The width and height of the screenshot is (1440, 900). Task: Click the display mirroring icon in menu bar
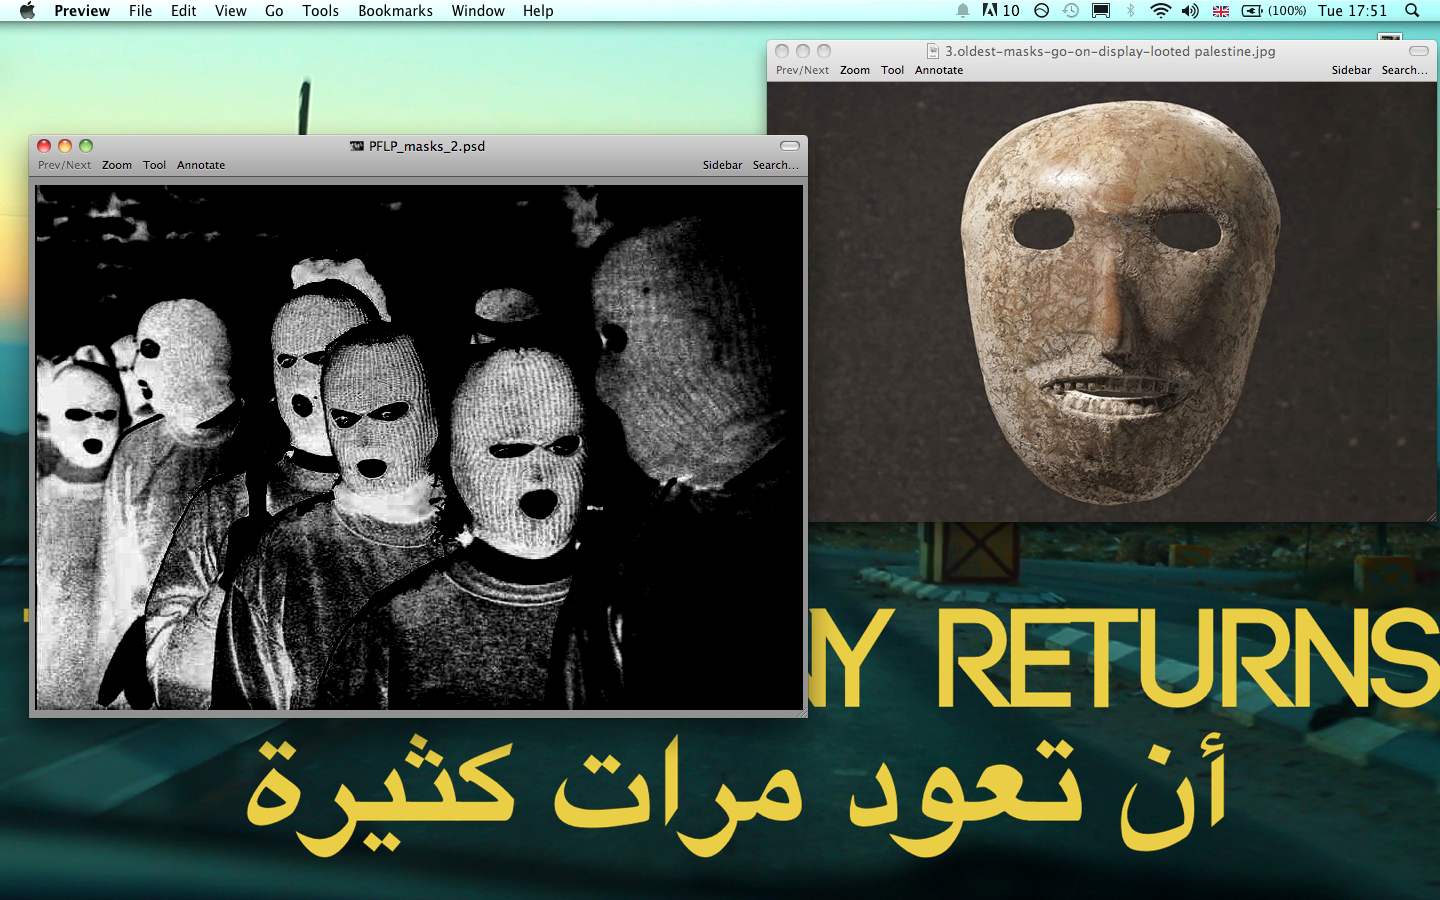[1101, 11]
